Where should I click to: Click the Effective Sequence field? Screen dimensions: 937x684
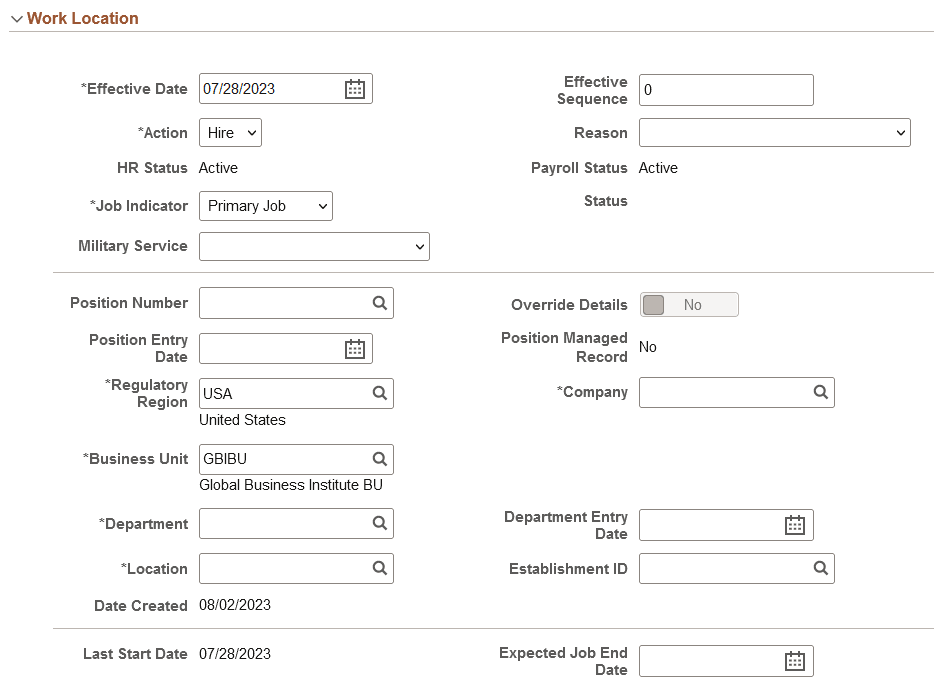point(726,90)
